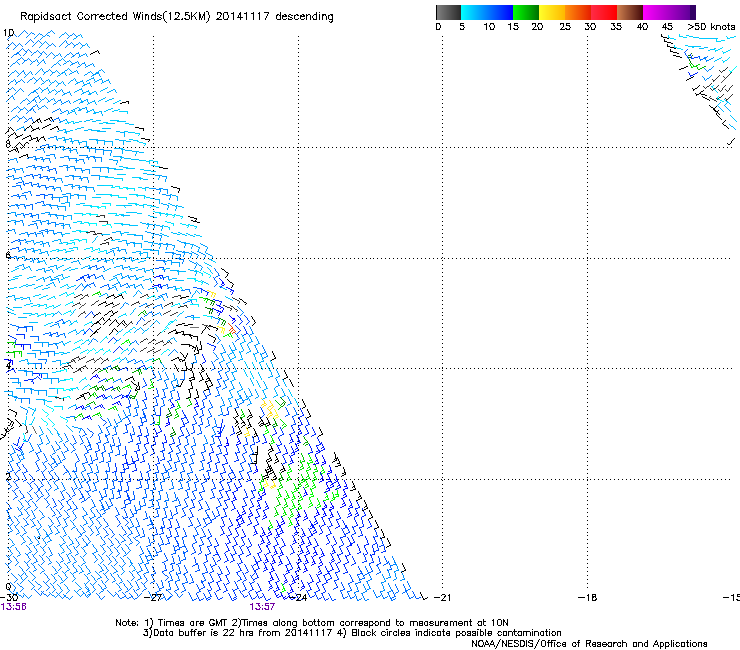
Task: Click the -27 longitude axis label
Action: click(153, 597)
